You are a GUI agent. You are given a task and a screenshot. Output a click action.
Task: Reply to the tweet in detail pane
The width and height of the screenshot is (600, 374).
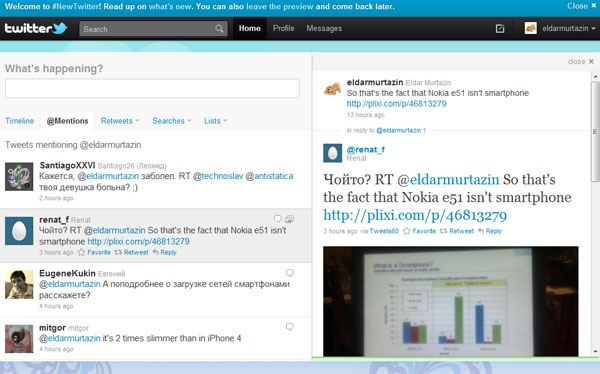tap(490, 231)
